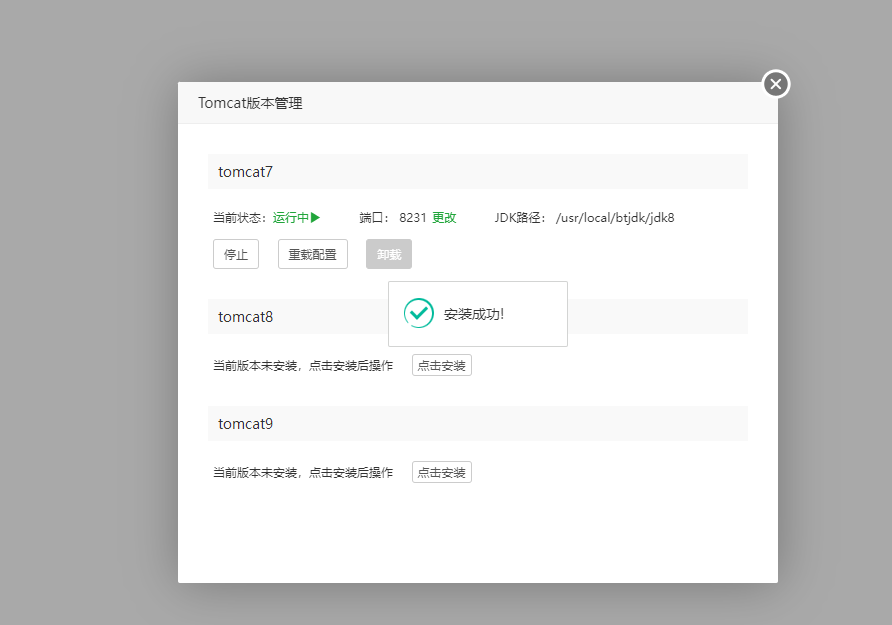Click the 停止 button for tomcat7
Image resolution: width=892 pixels, height=625 pixels.
(x=236, y=254)
